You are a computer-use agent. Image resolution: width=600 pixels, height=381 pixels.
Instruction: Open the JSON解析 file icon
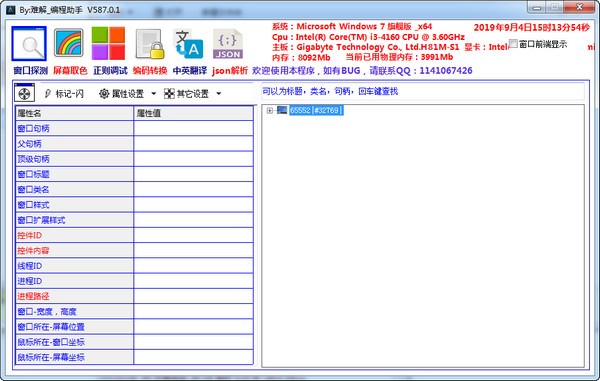pos(228,44)
